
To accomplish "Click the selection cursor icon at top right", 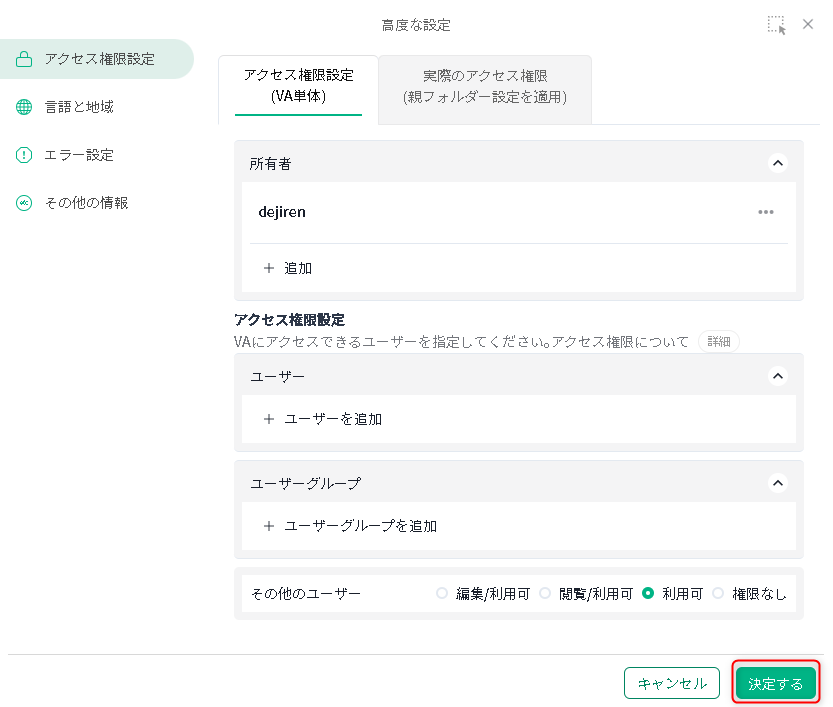I will [777, 25].
